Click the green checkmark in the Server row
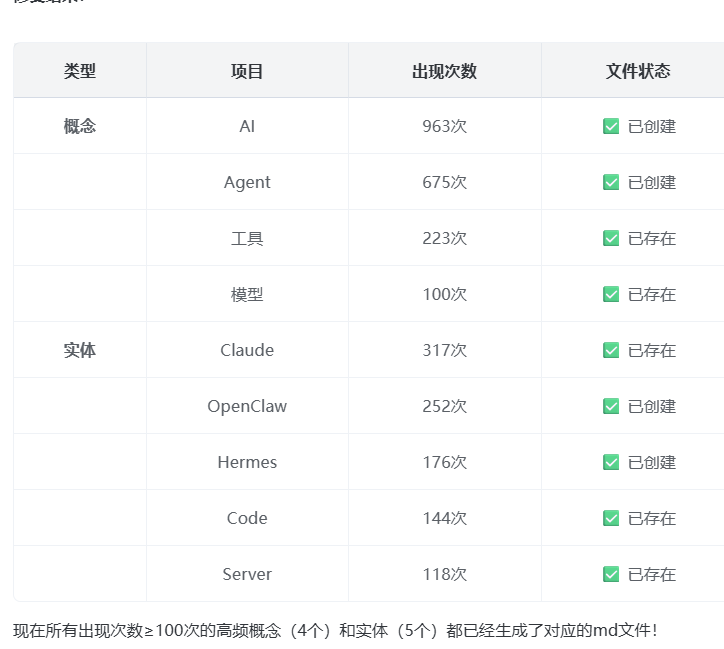Viewport: 724px width, 649px height. [x=611, y=574]
